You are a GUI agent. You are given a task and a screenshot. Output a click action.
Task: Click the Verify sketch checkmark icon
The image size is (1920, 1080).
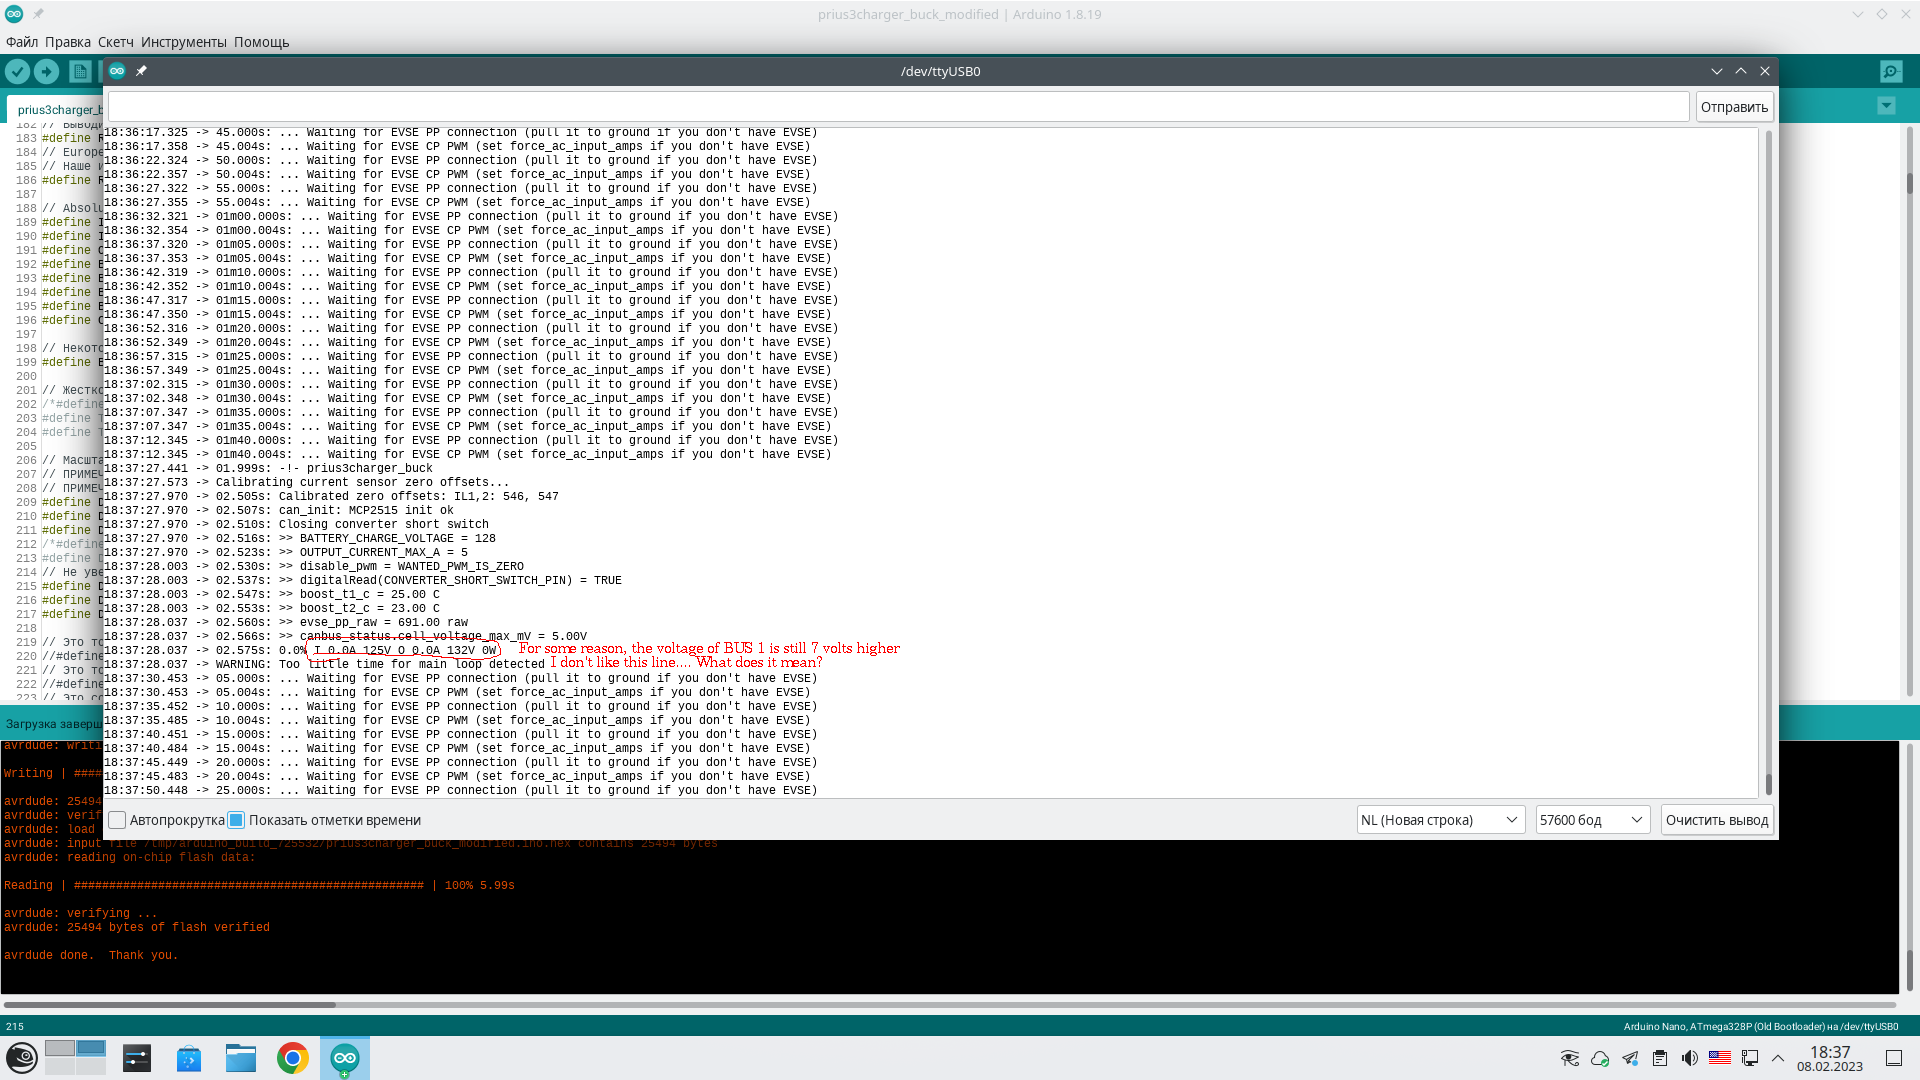pyautogui.click(x=17, y=71)
